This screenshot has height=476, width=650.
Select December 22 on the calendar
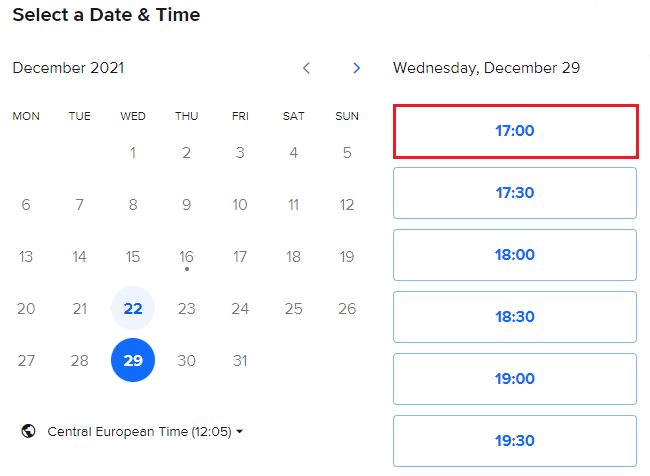tap(133, 308)
